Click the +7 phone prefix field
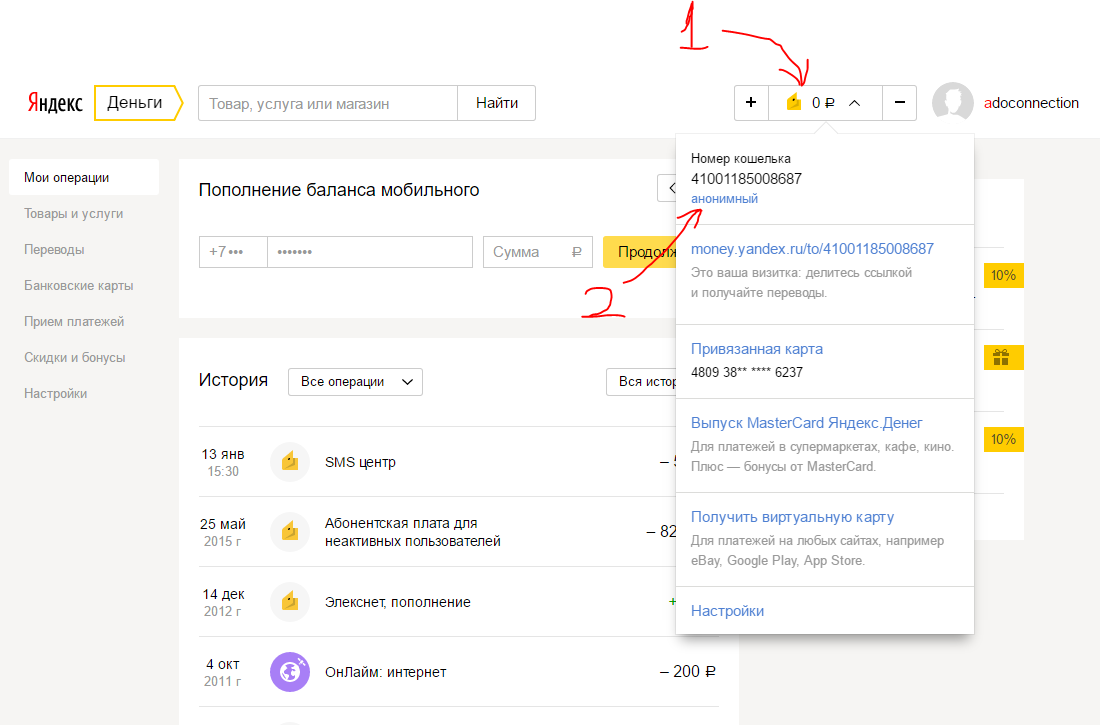Image resolution: width=1100 pixels, height=725 pixels. coord(233,252)
